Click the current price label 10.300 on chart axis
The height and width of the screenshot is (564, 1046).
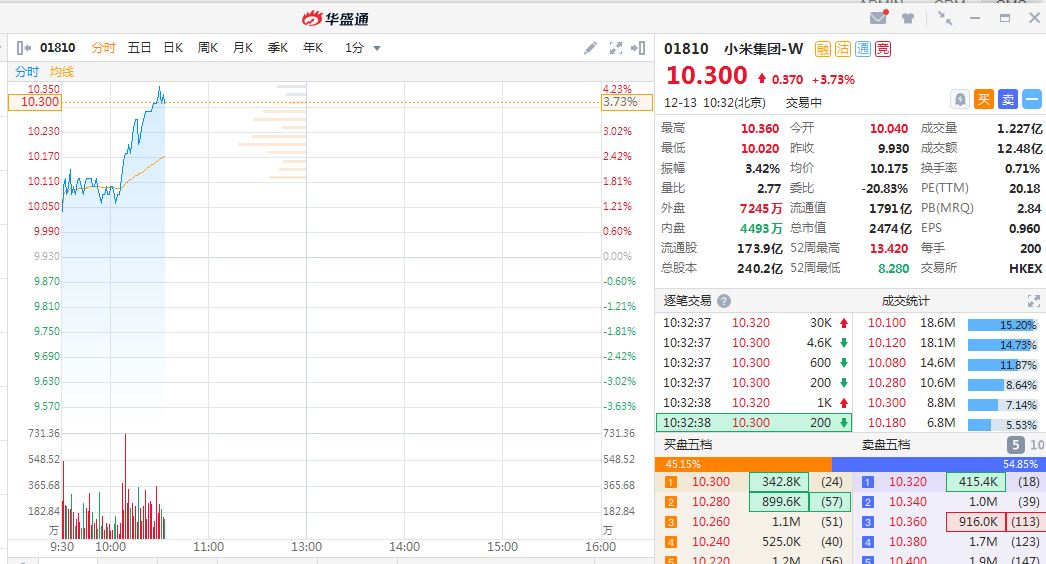coord(35,102)
